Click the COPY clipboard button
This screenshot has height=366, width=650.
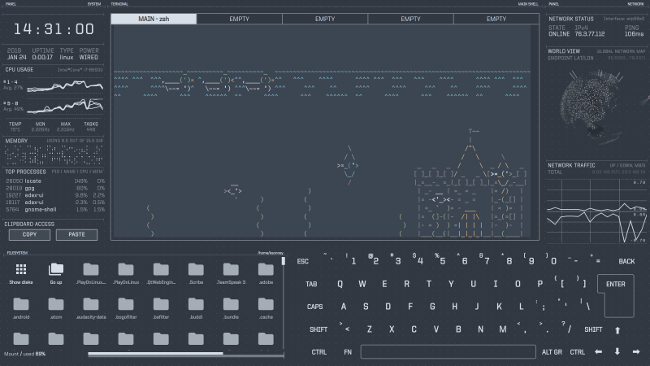[x=29, y=235]
